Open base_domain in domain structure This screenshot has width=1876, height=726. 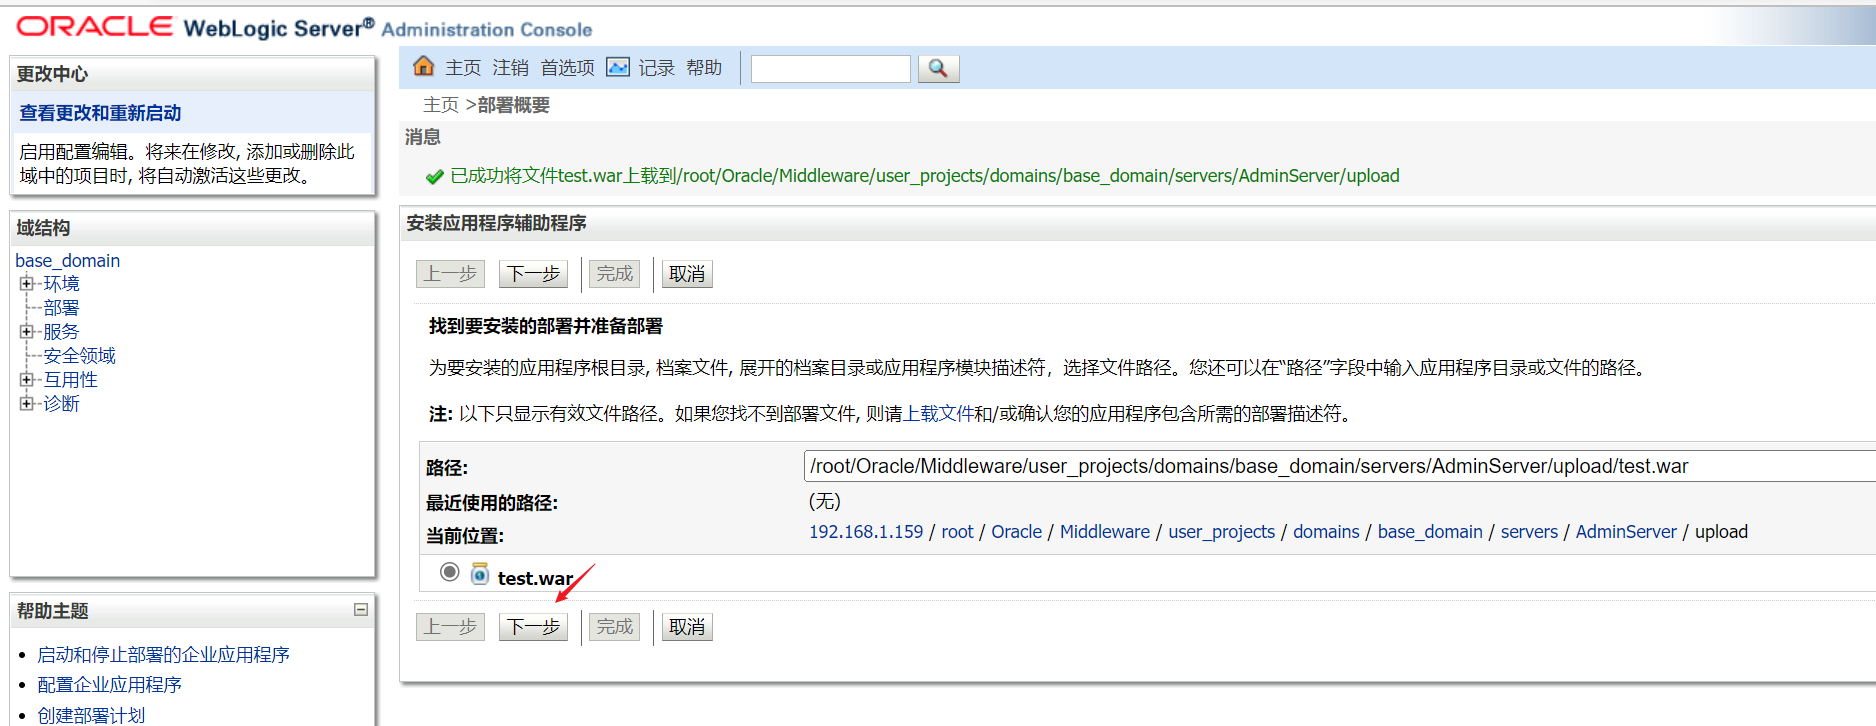(x=67, y=260)
